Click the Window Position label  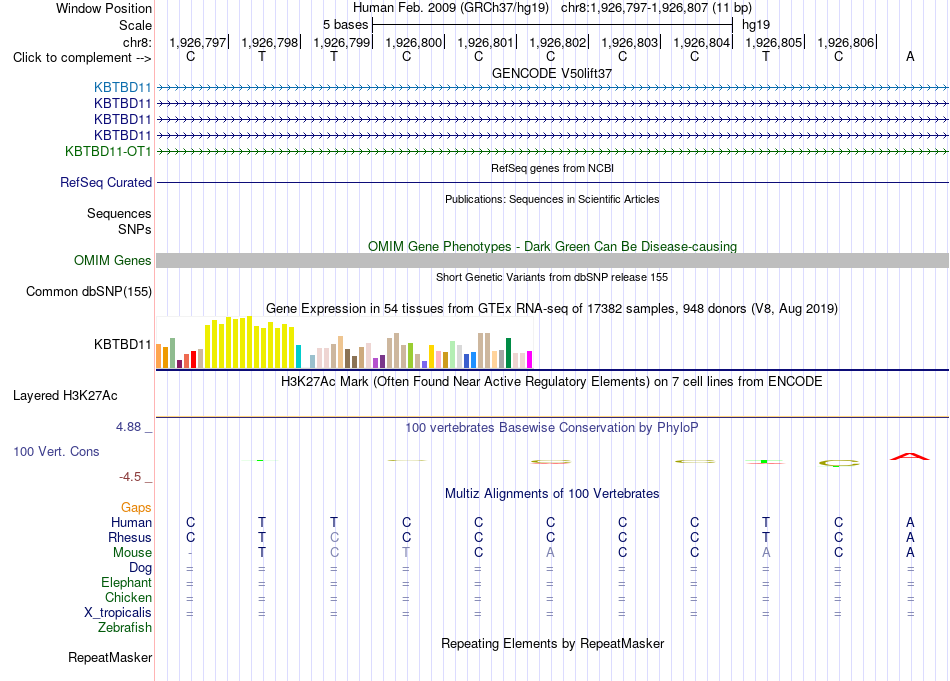104,8
